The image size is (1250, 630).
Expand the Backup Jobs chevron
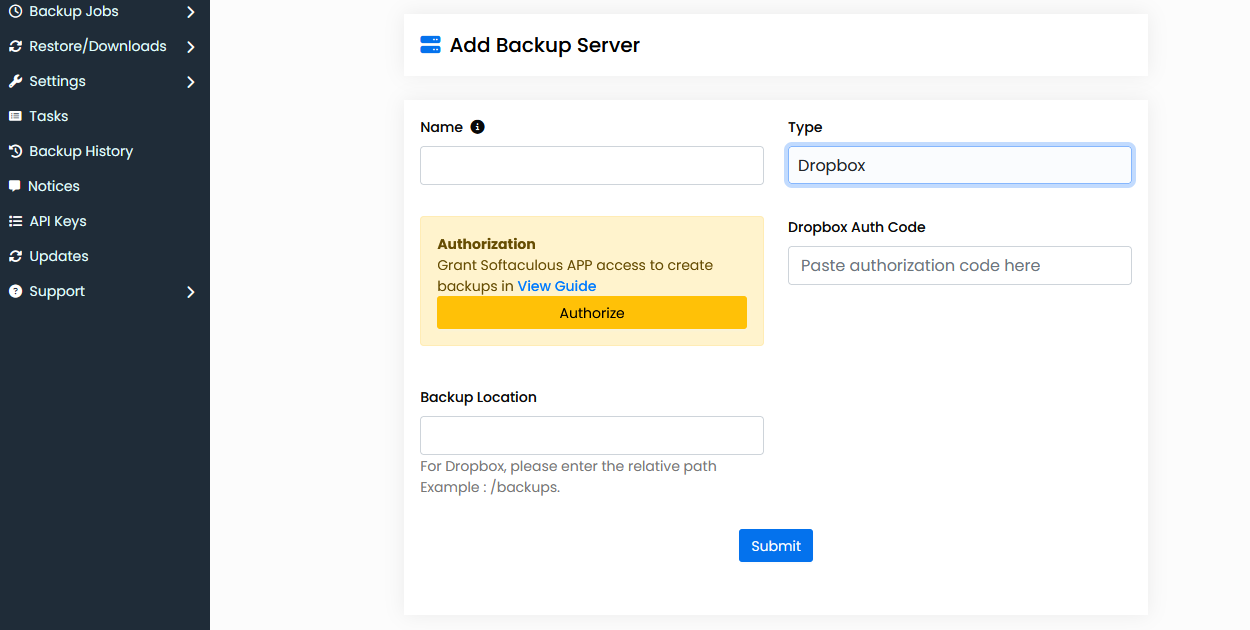pyautogui.click(x=191, y=12)
